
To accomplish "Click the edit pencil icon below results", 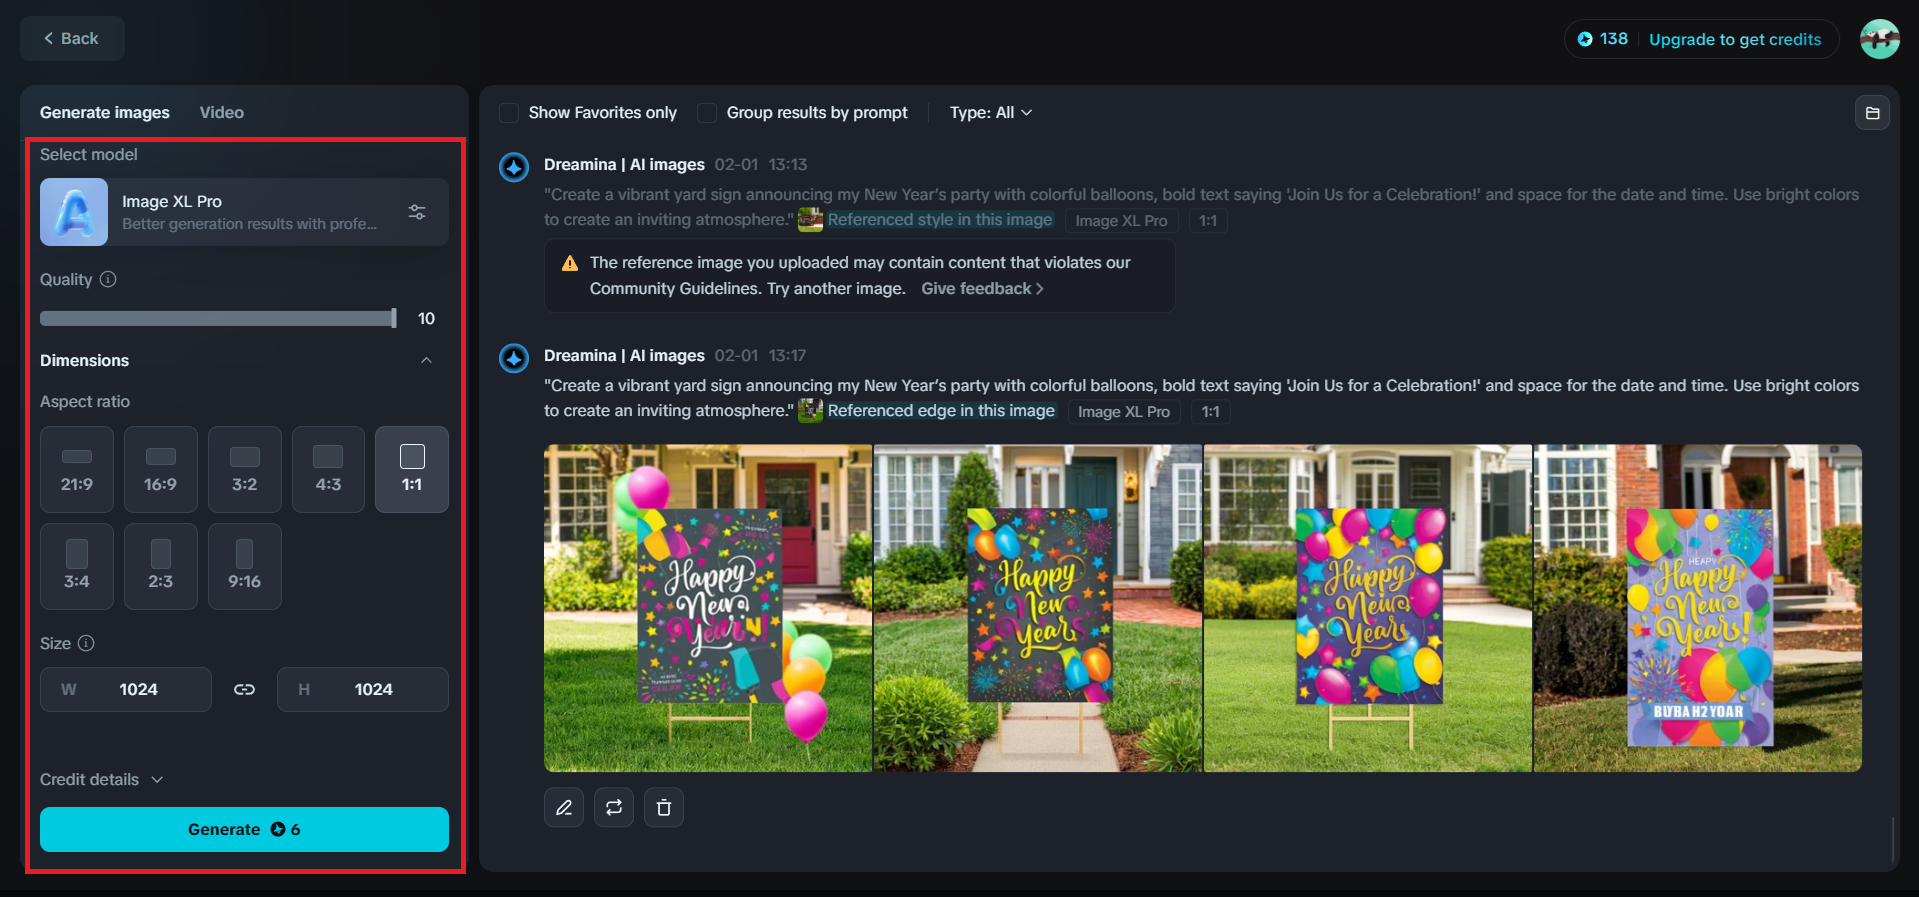I will coord(564,807).
